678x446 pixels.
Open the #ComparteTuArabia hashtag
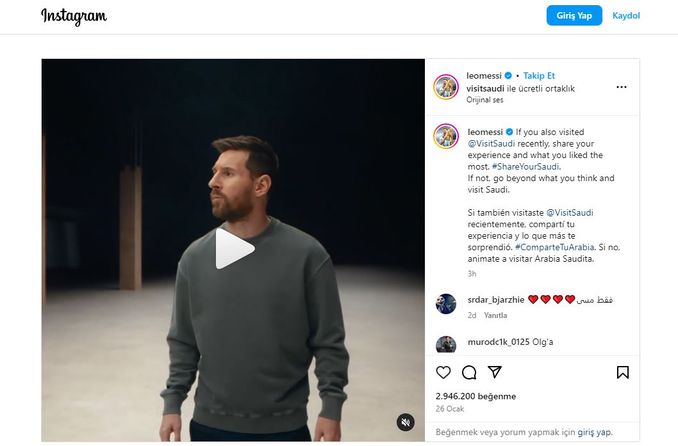click(x=554, y=247)
